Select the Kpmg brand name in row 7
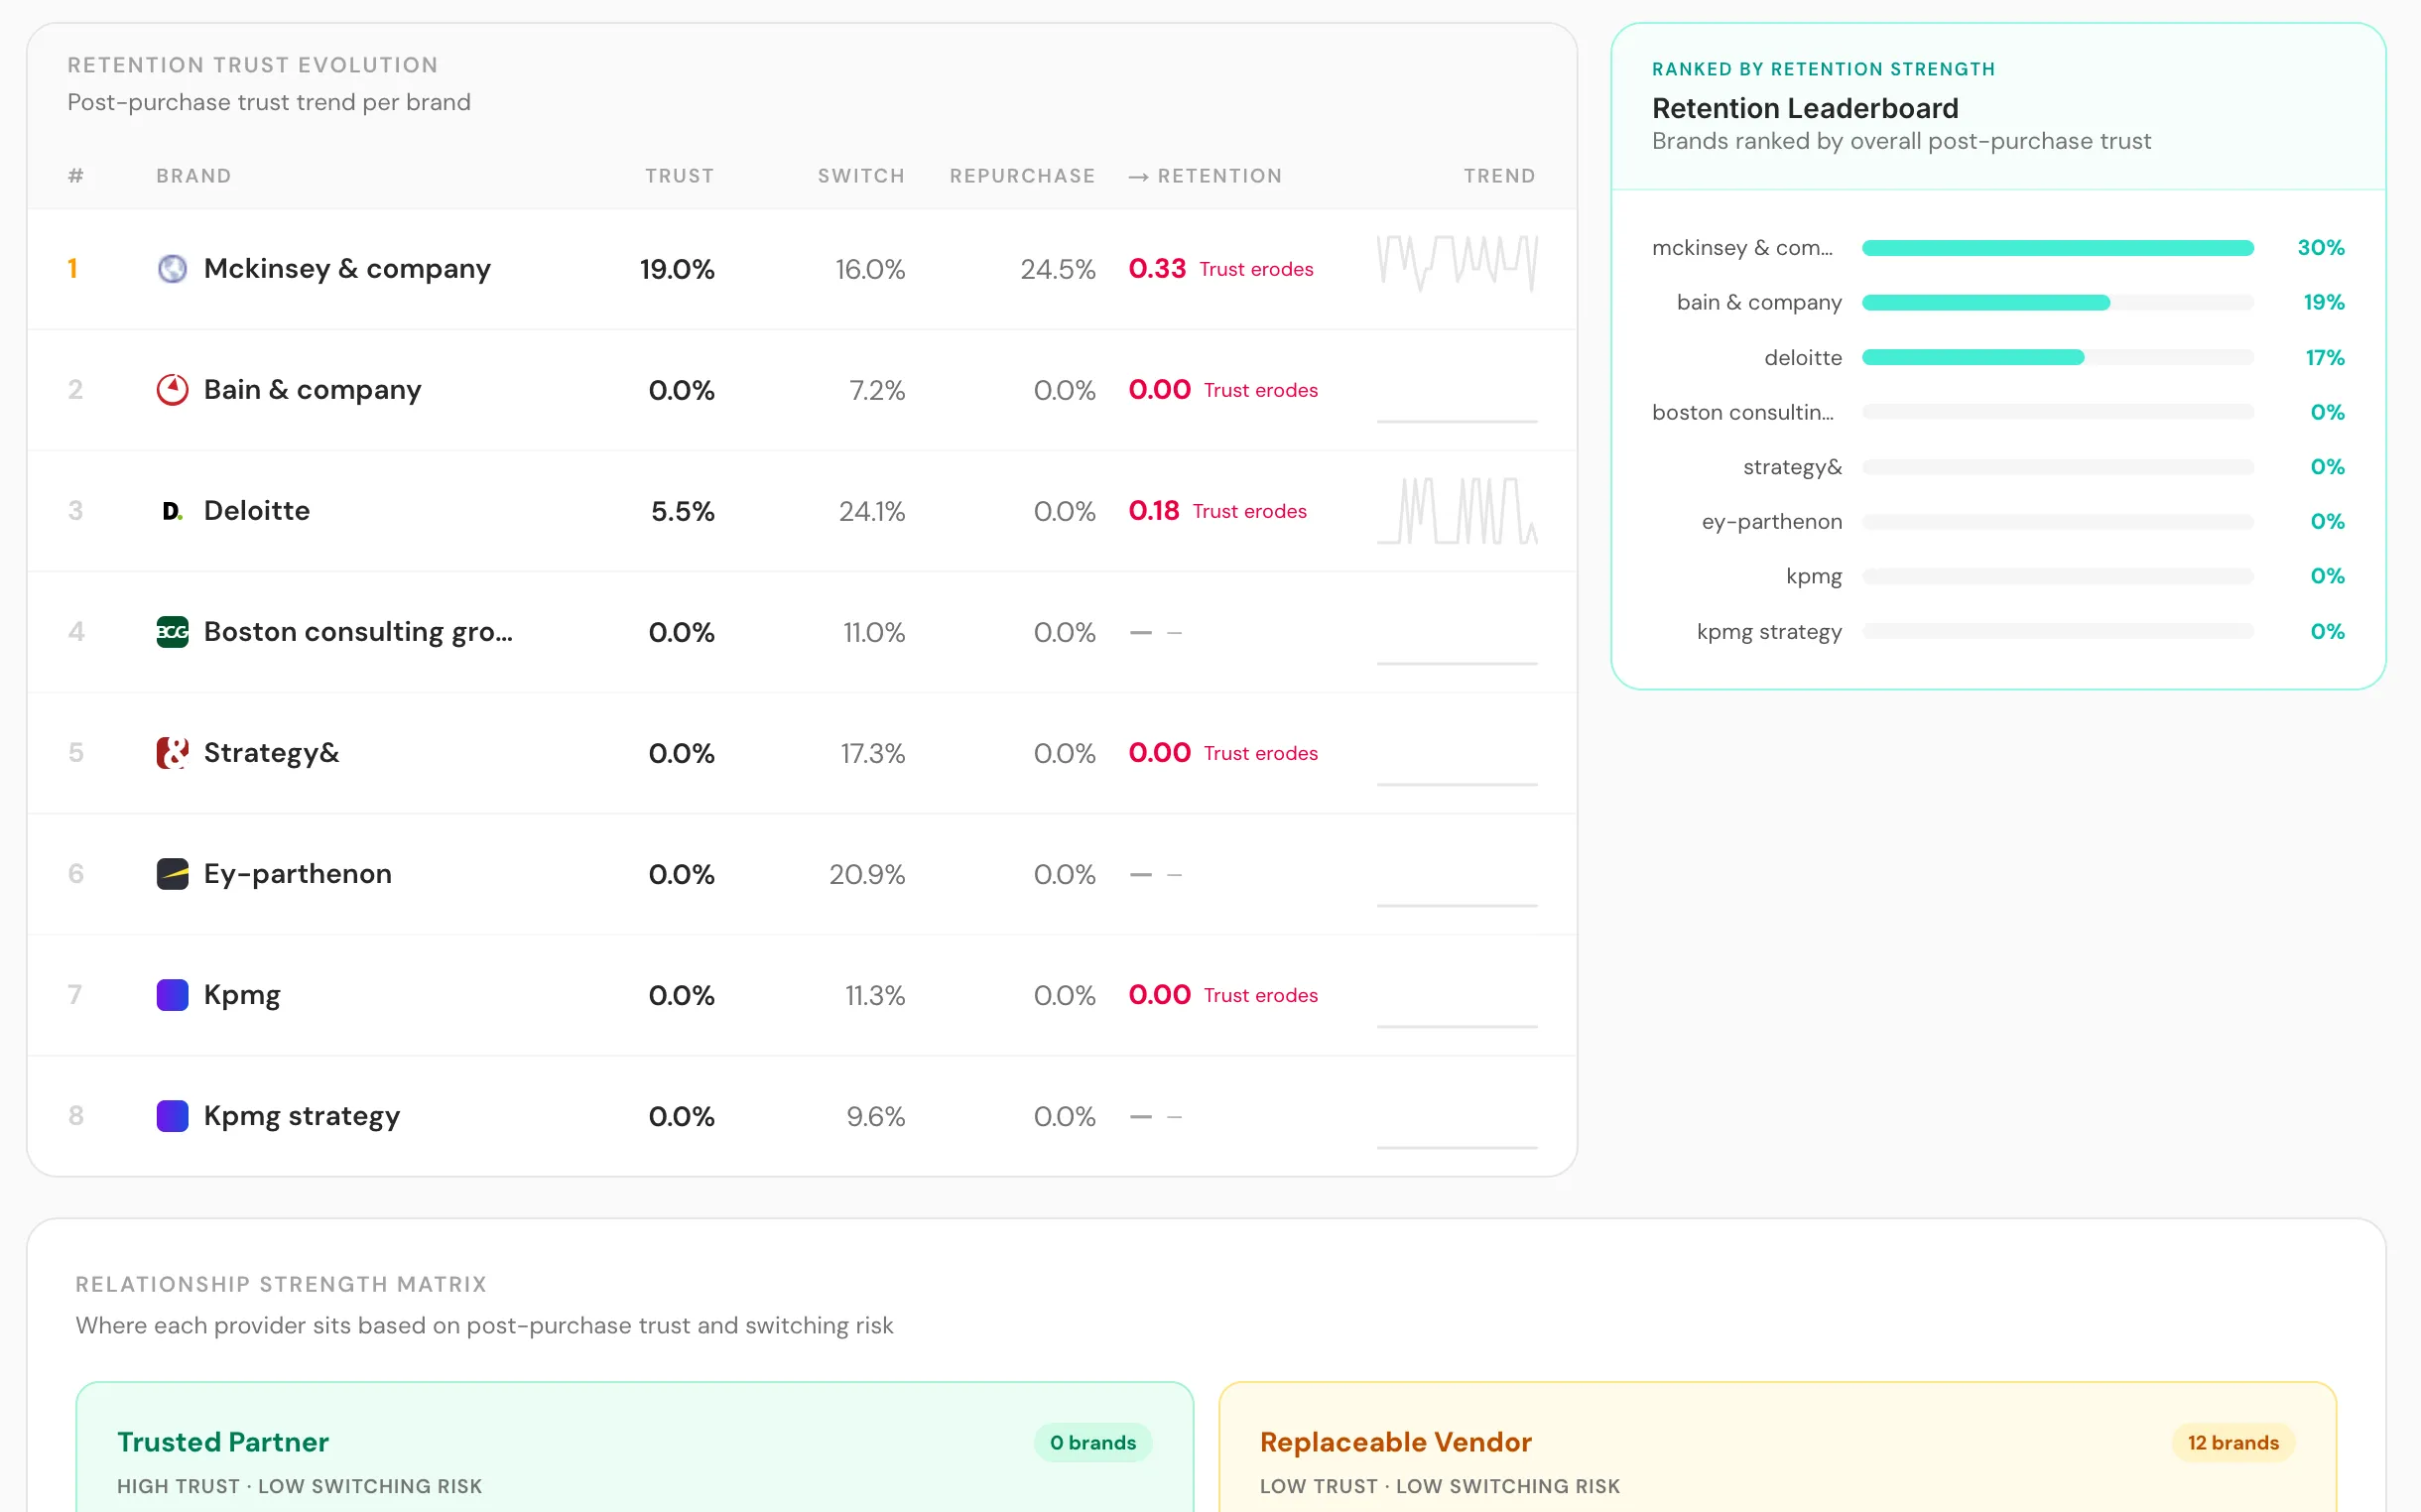The width and height of the screenshot is (2421, 1512). click(x=242, y=995)
